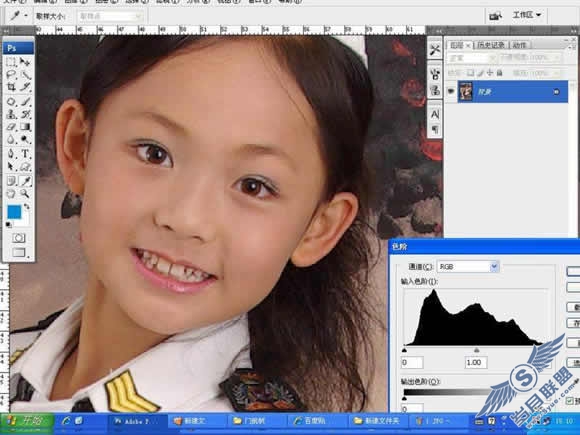Select the Eyedropper tool in the toolbox
Viewport: 580px width, 435px height.
(x=25, y=181)
